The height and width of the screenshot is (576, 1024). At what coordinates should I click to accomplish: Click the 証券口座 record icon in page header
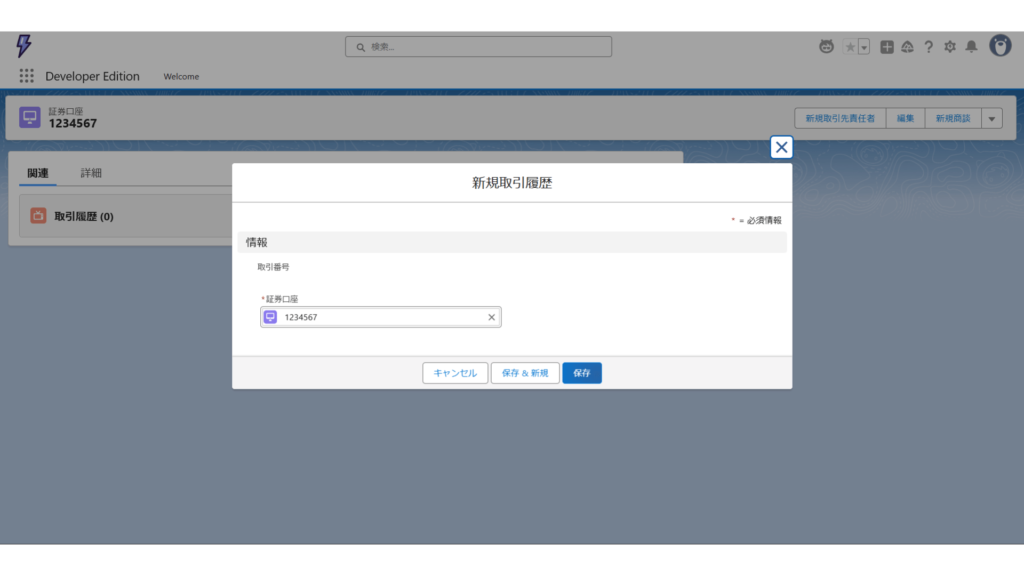tap(29, 118)
